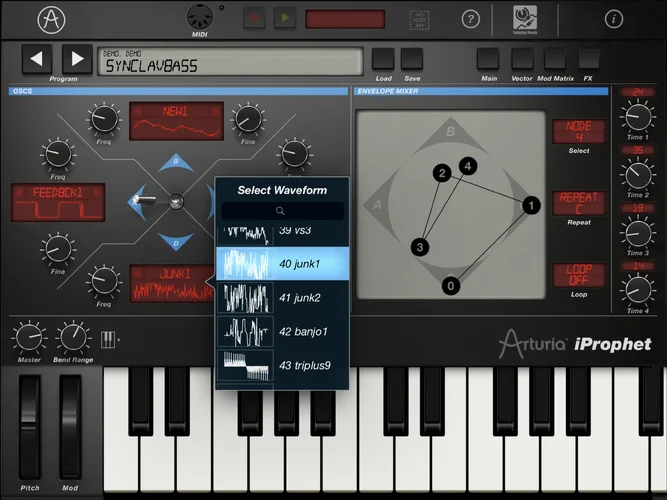Switch to the Vector tab

click(522, 59)
